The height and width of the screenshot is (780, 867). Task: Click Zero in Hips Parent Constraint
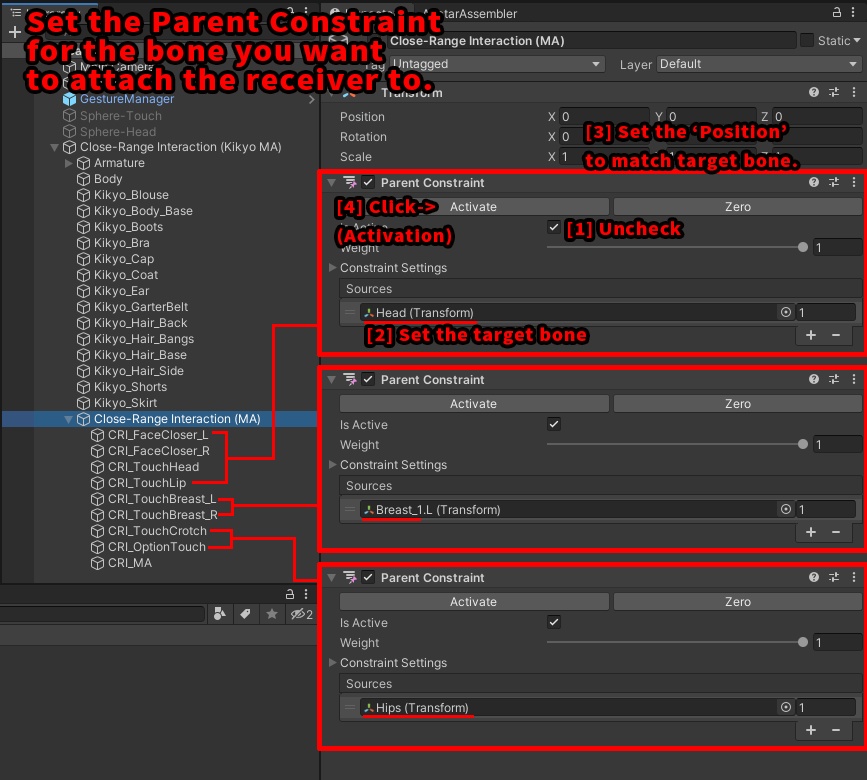(738, 601)
